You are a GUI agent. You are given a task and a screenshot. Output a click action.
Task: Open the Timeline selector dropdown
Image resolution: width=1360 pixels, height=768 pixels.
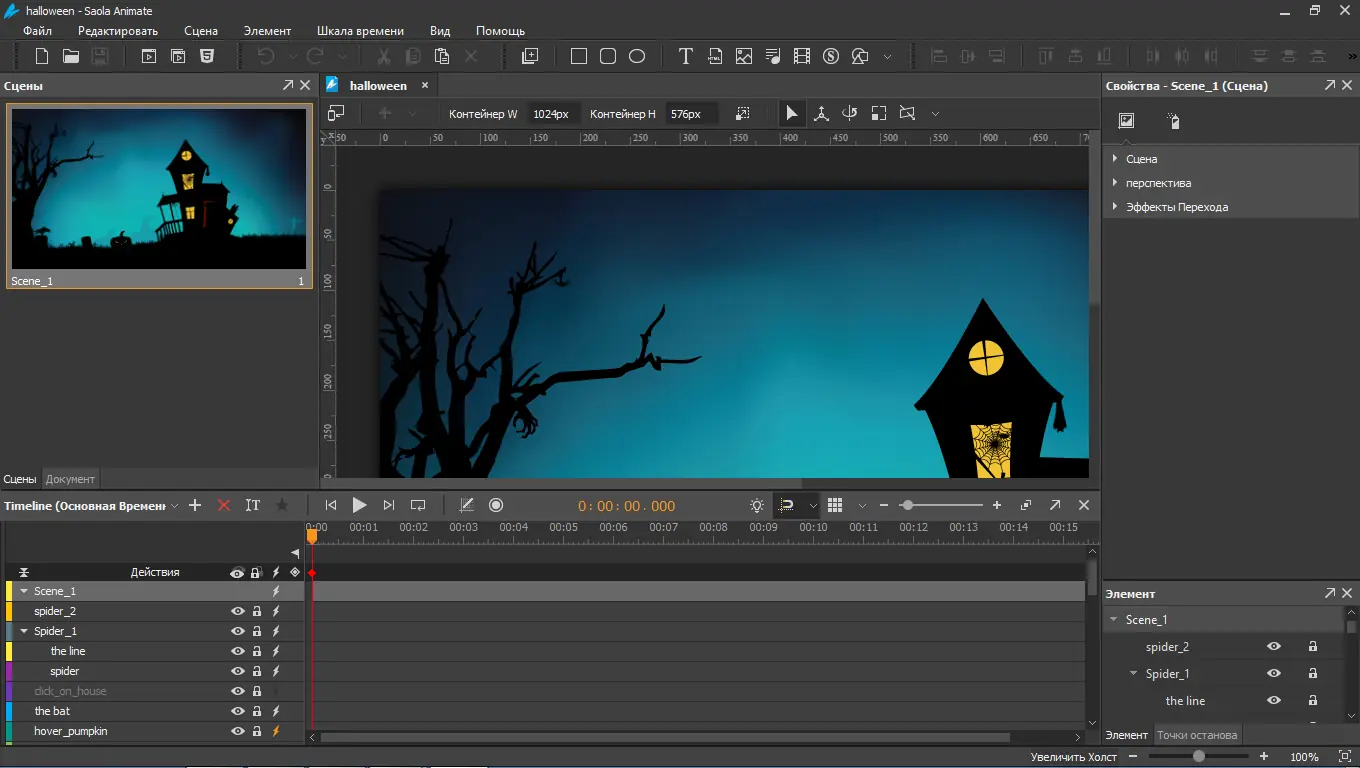pyautogui.click(x=174, y=506)
